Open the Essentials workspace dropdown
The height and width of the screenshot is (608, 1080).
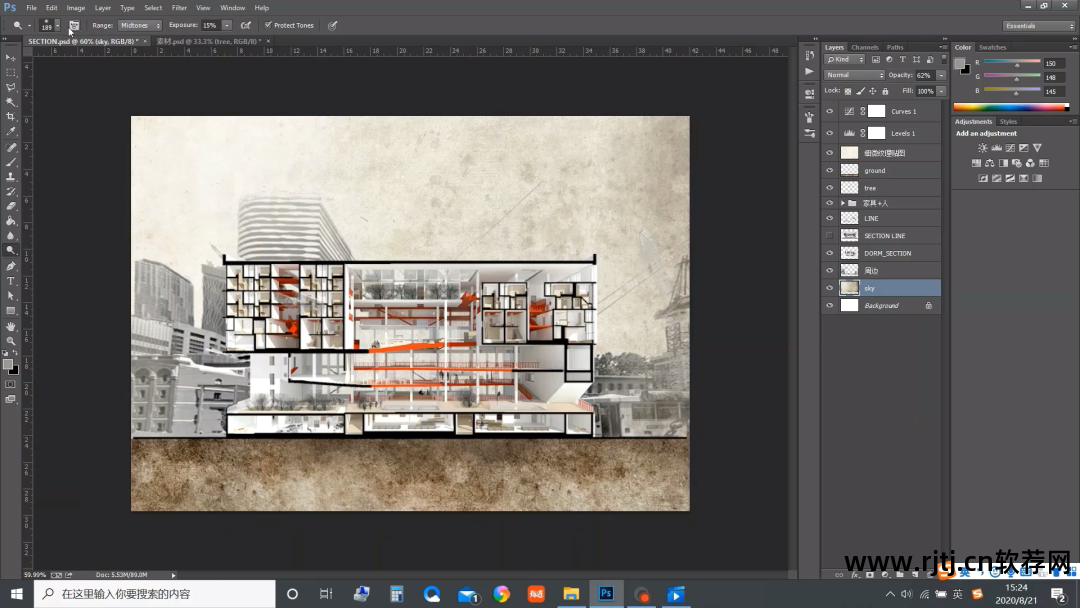[1039, 25]
